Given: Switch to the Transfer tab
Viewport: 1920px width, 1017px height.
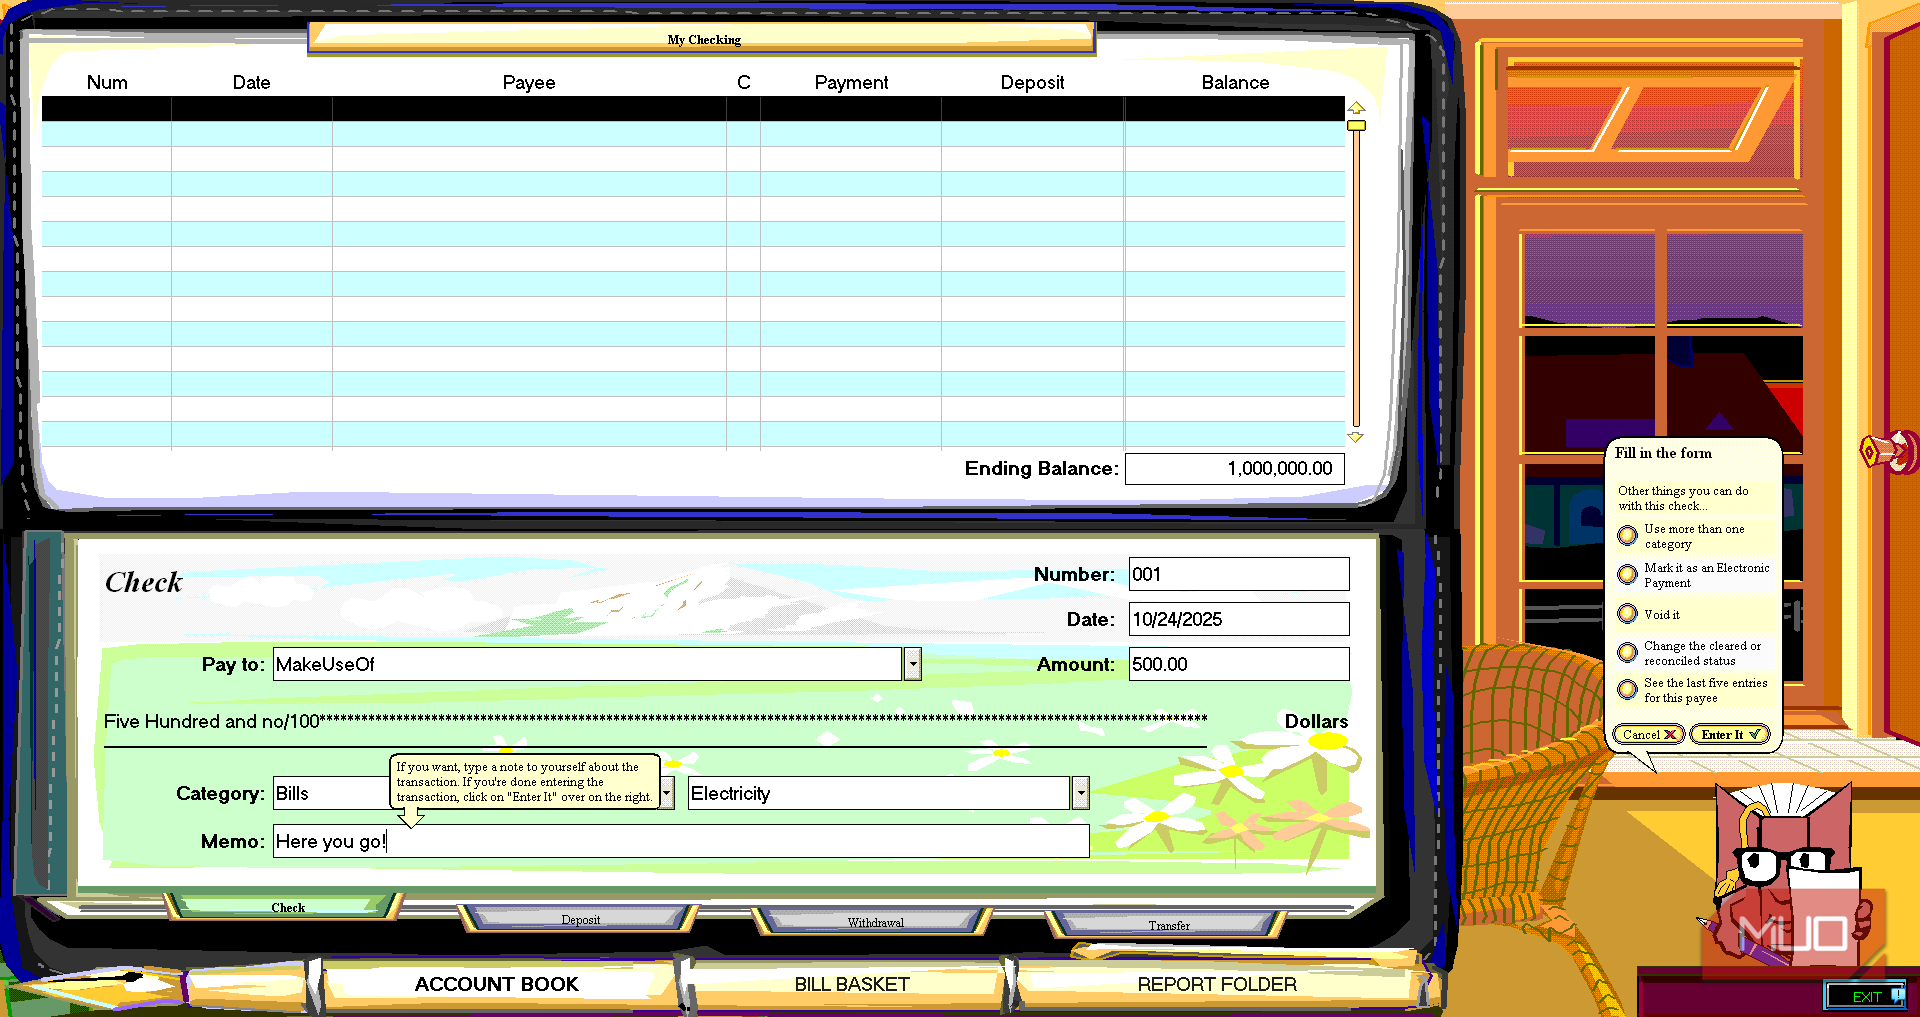Looking at the screenshot, I should [x=1168, y=925].
